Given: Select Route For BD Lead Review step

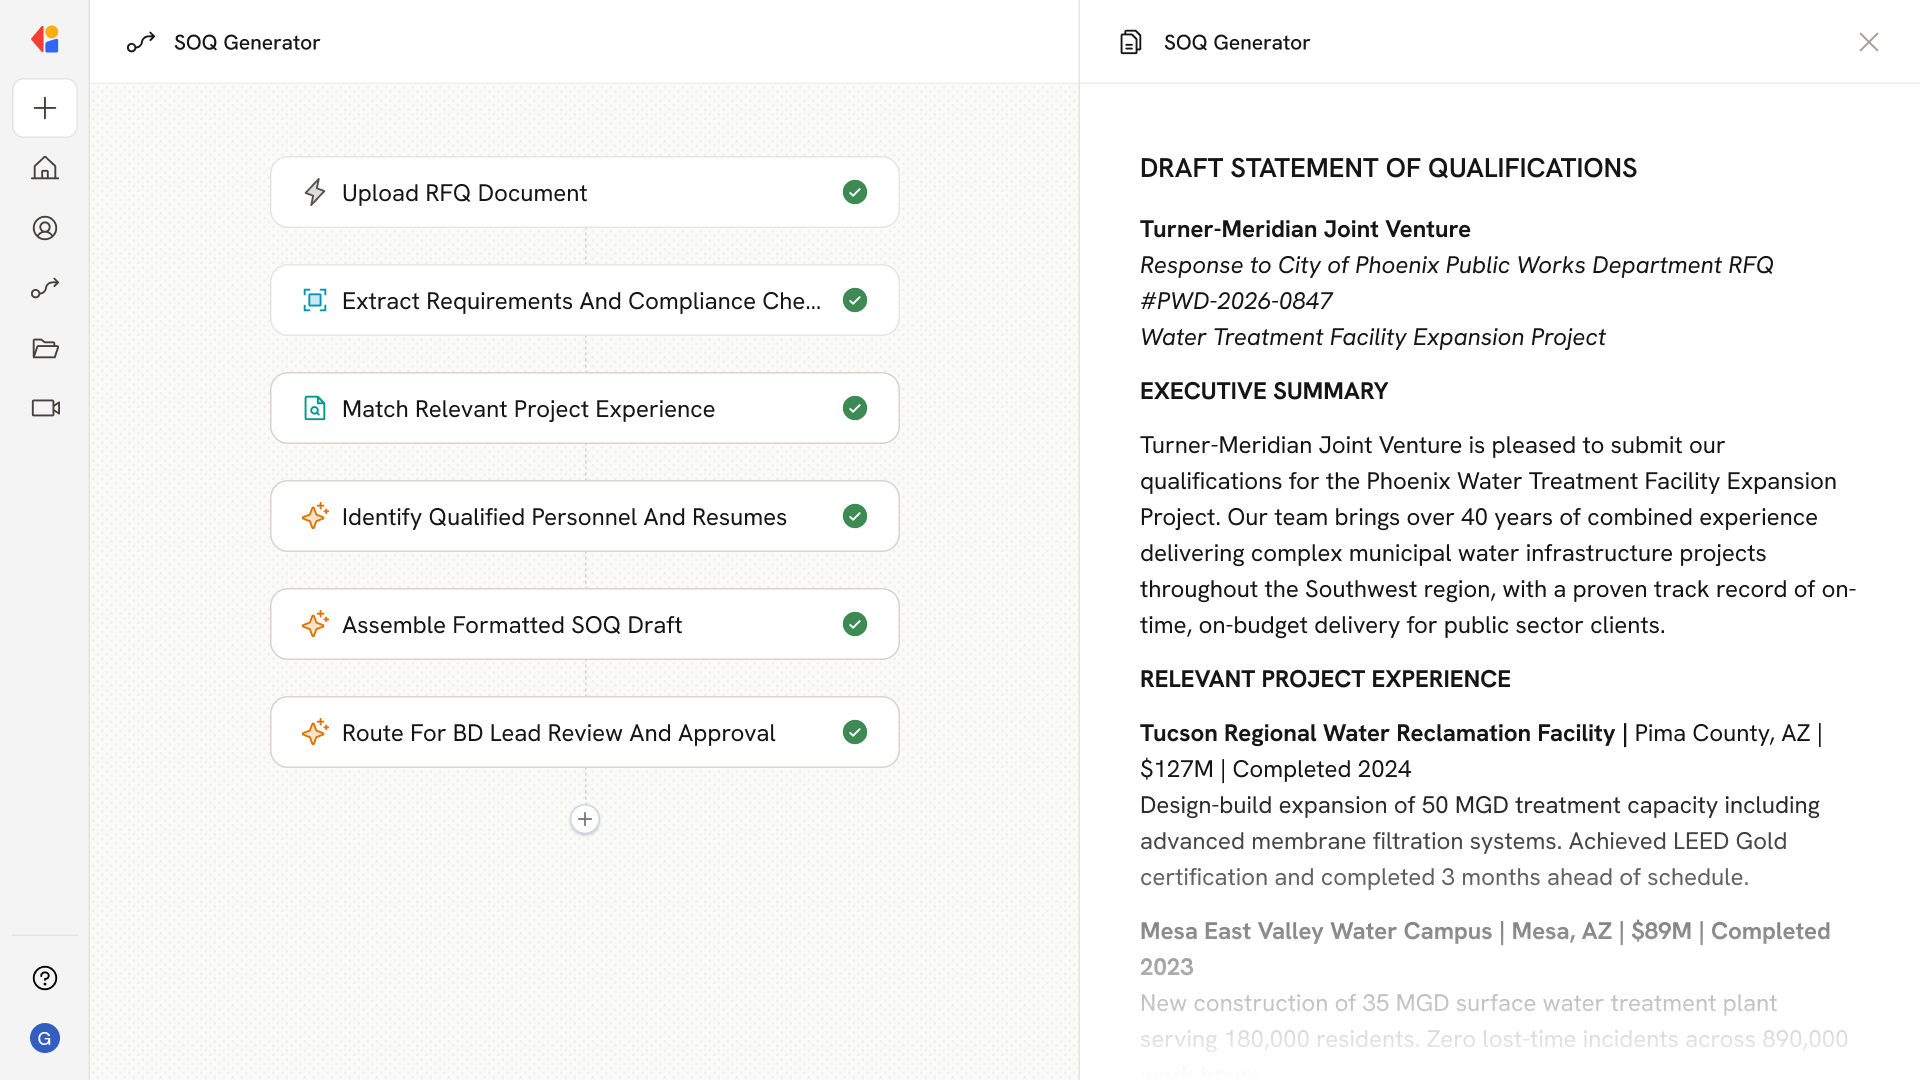Looking at the screenshot, I should click(x=560, y=732).
